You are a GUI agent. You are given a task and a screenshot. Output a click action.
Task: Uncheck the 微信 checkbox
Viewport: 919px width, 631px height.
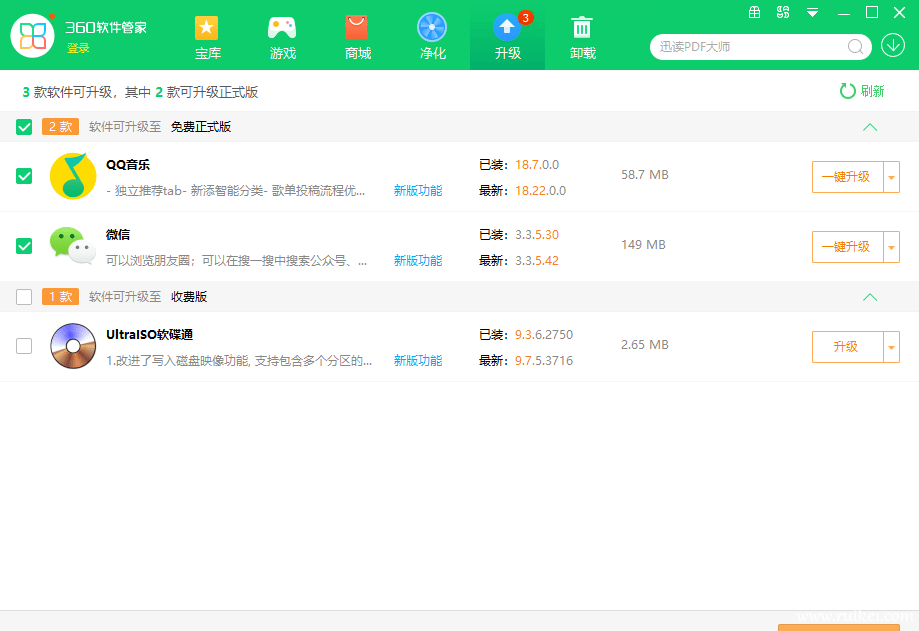pyautogui.click(x=24, y=246)
